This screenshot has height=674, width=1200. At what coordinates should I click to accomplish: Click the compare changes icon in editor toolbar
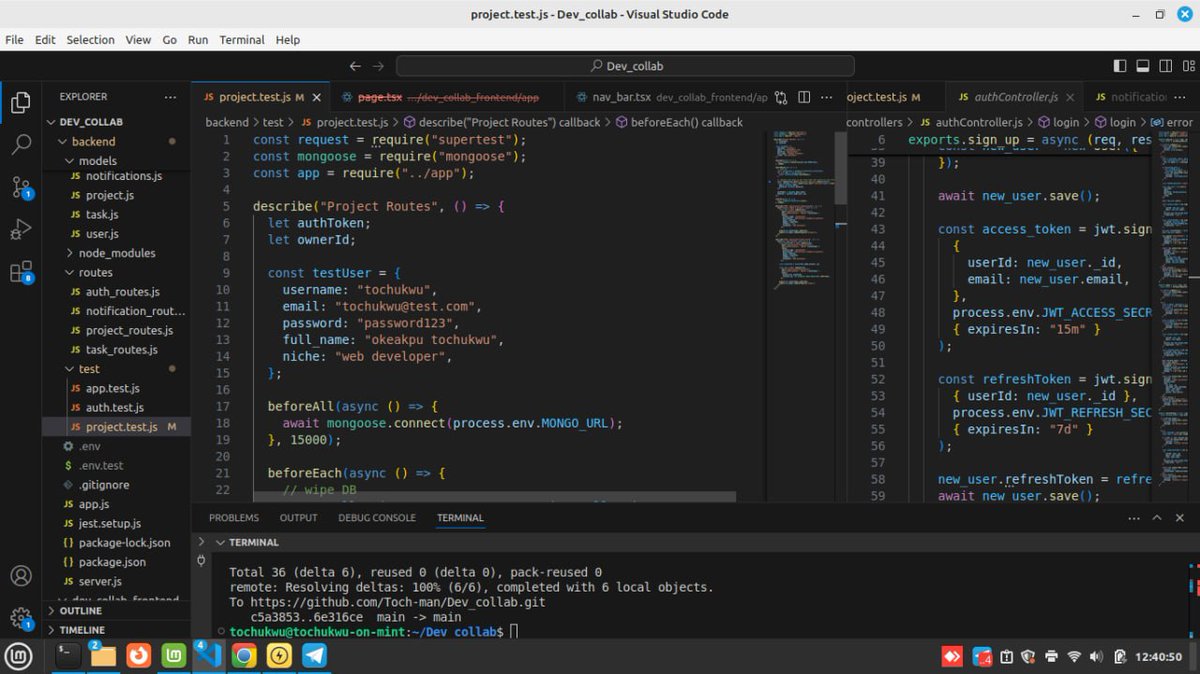coord(780,98)
